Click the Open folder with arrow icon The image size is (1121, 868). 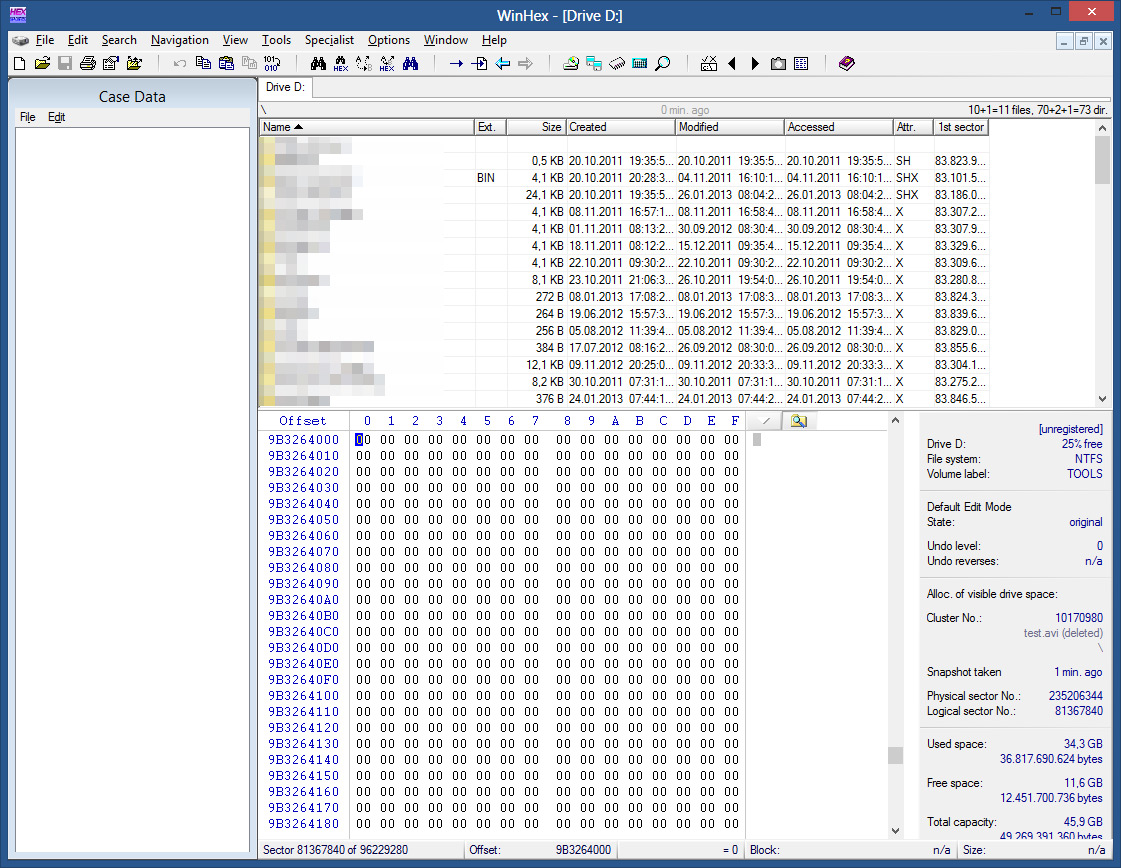(x=134, y=64)
